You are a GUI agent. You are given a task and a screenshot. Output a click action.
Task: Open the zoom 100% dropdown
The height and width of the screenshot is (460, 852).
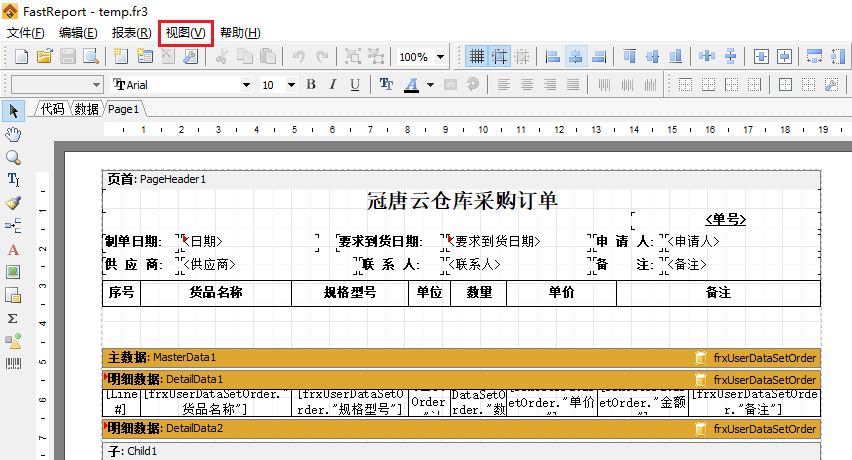440,56
